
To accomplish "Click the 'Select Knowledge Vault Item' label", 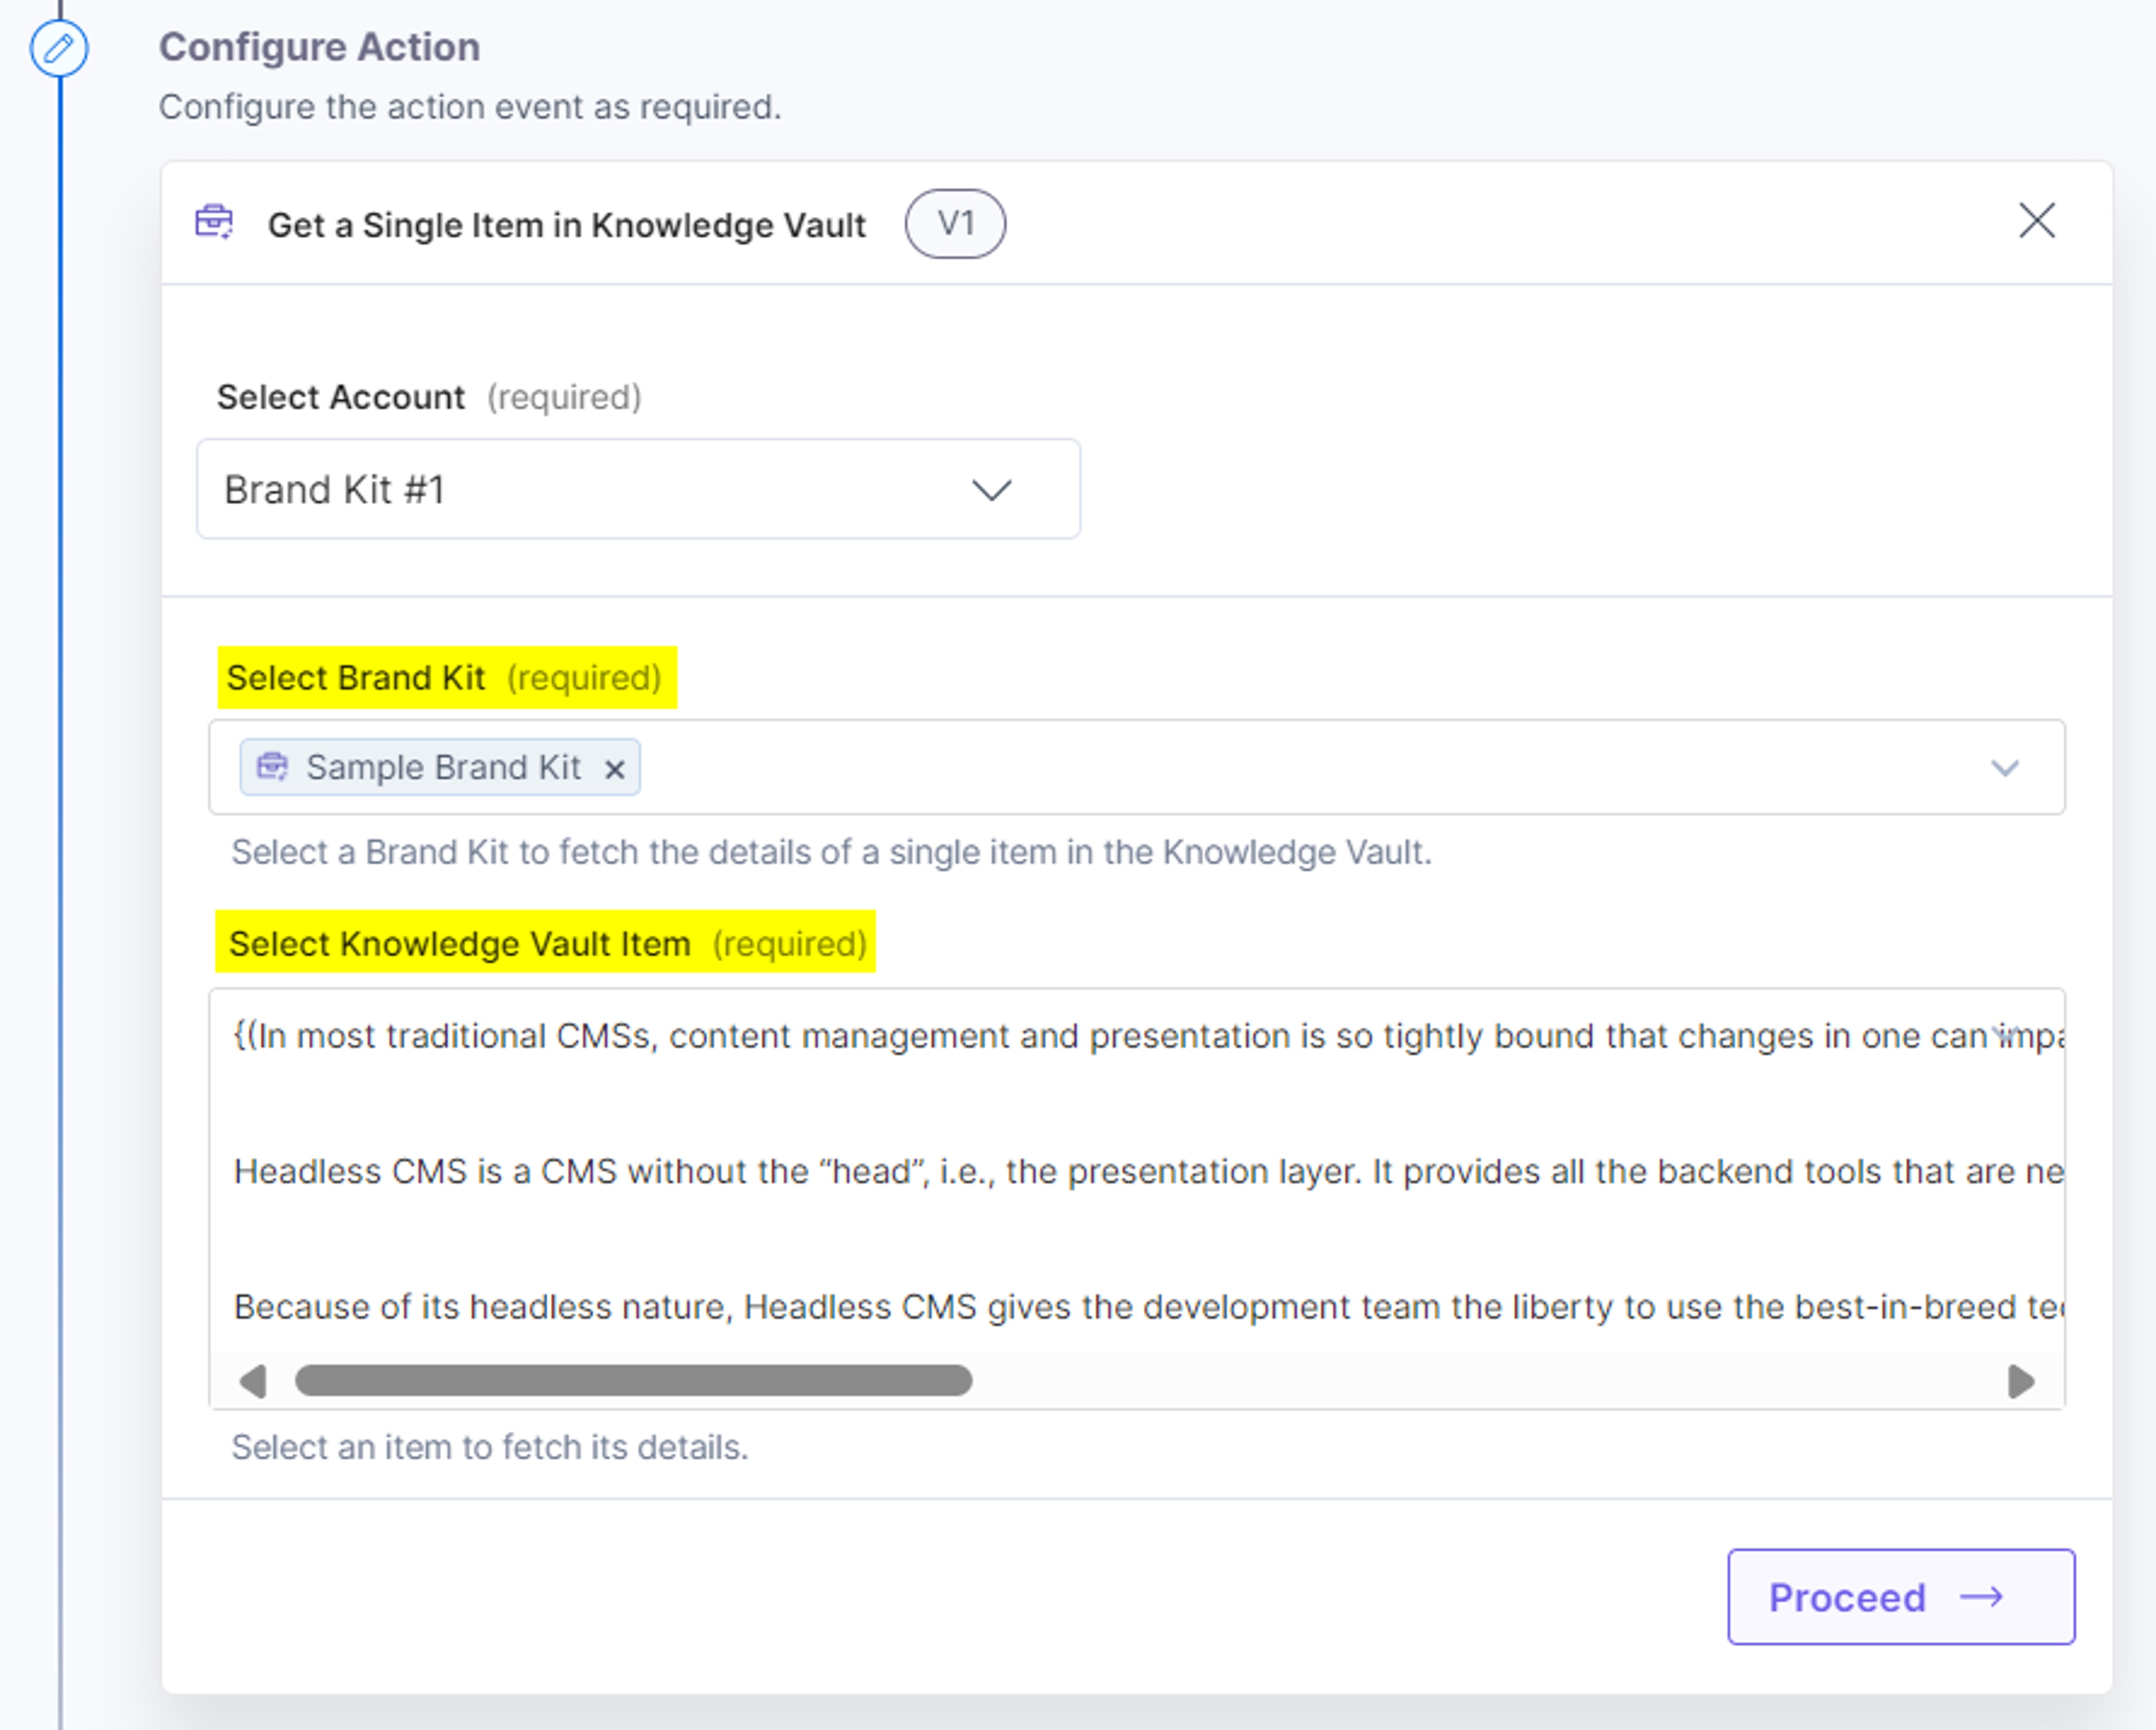I will (x=460, y=943).
